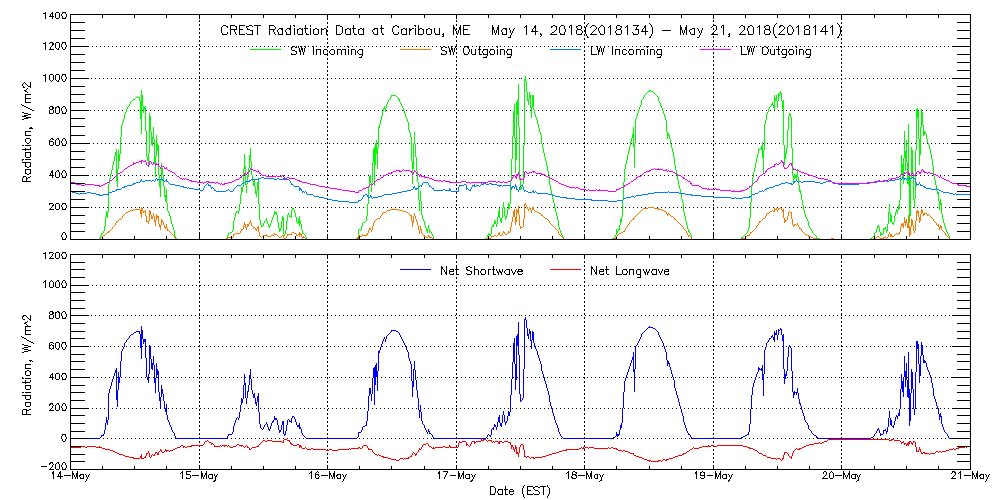
Task: Select the SW Outgoing legend label
Action: coord(476,51)
